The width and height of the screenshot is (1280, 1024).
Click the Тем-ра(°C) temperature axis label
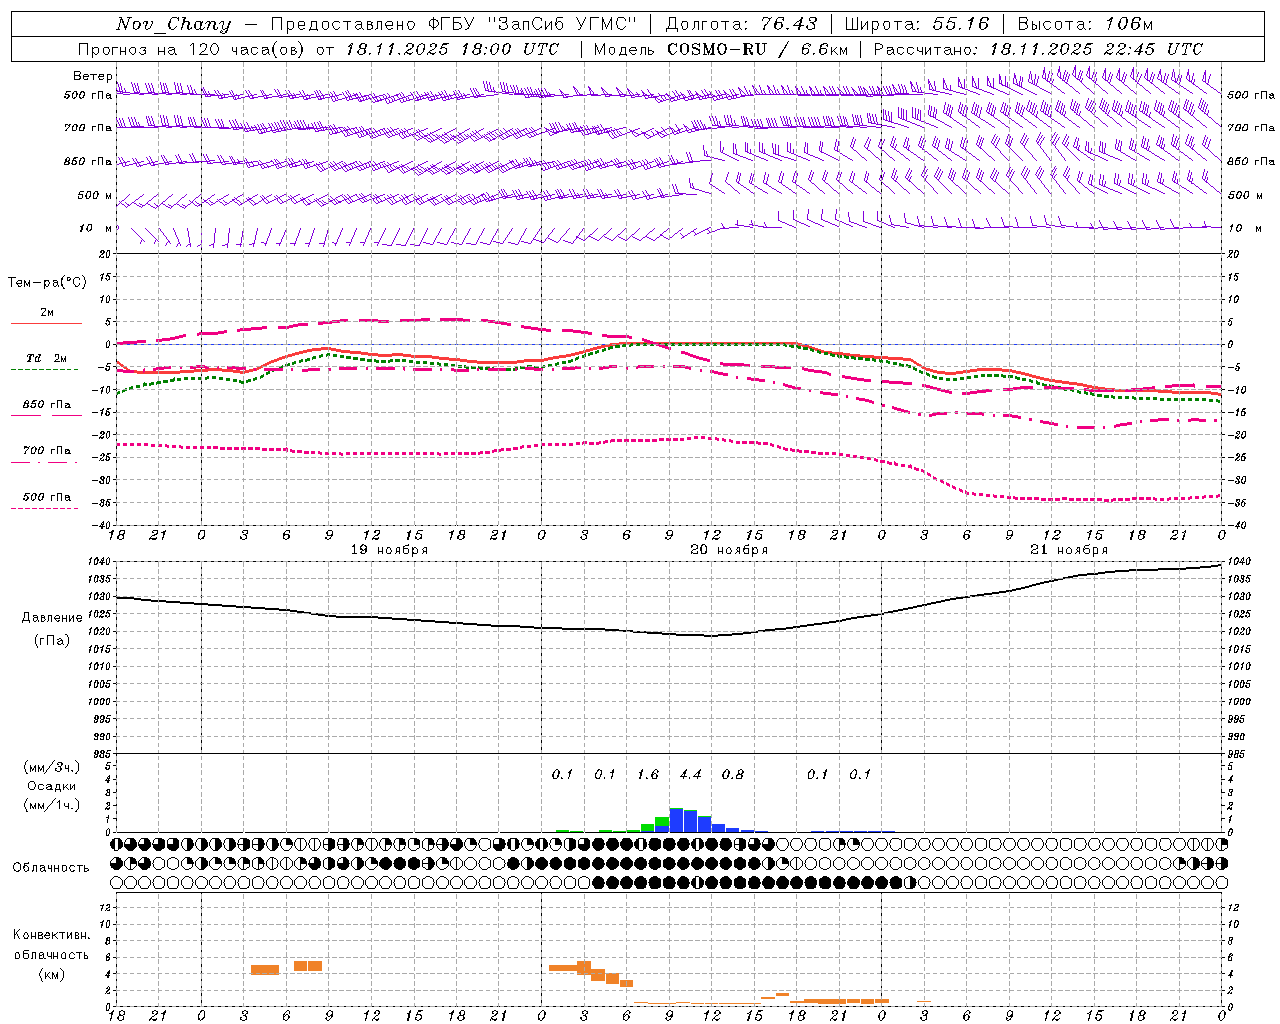(47, 283)
